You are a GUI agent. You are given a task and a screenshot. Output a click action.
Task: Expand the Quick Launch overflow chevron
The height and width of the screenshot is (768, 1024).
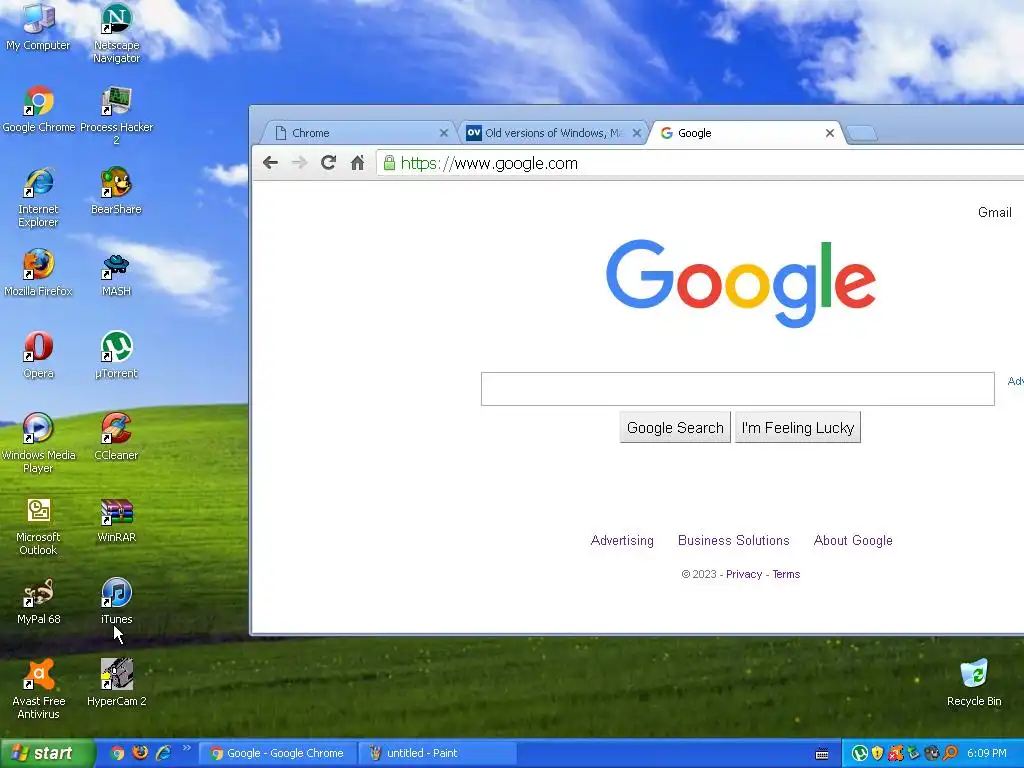(186, 748)
